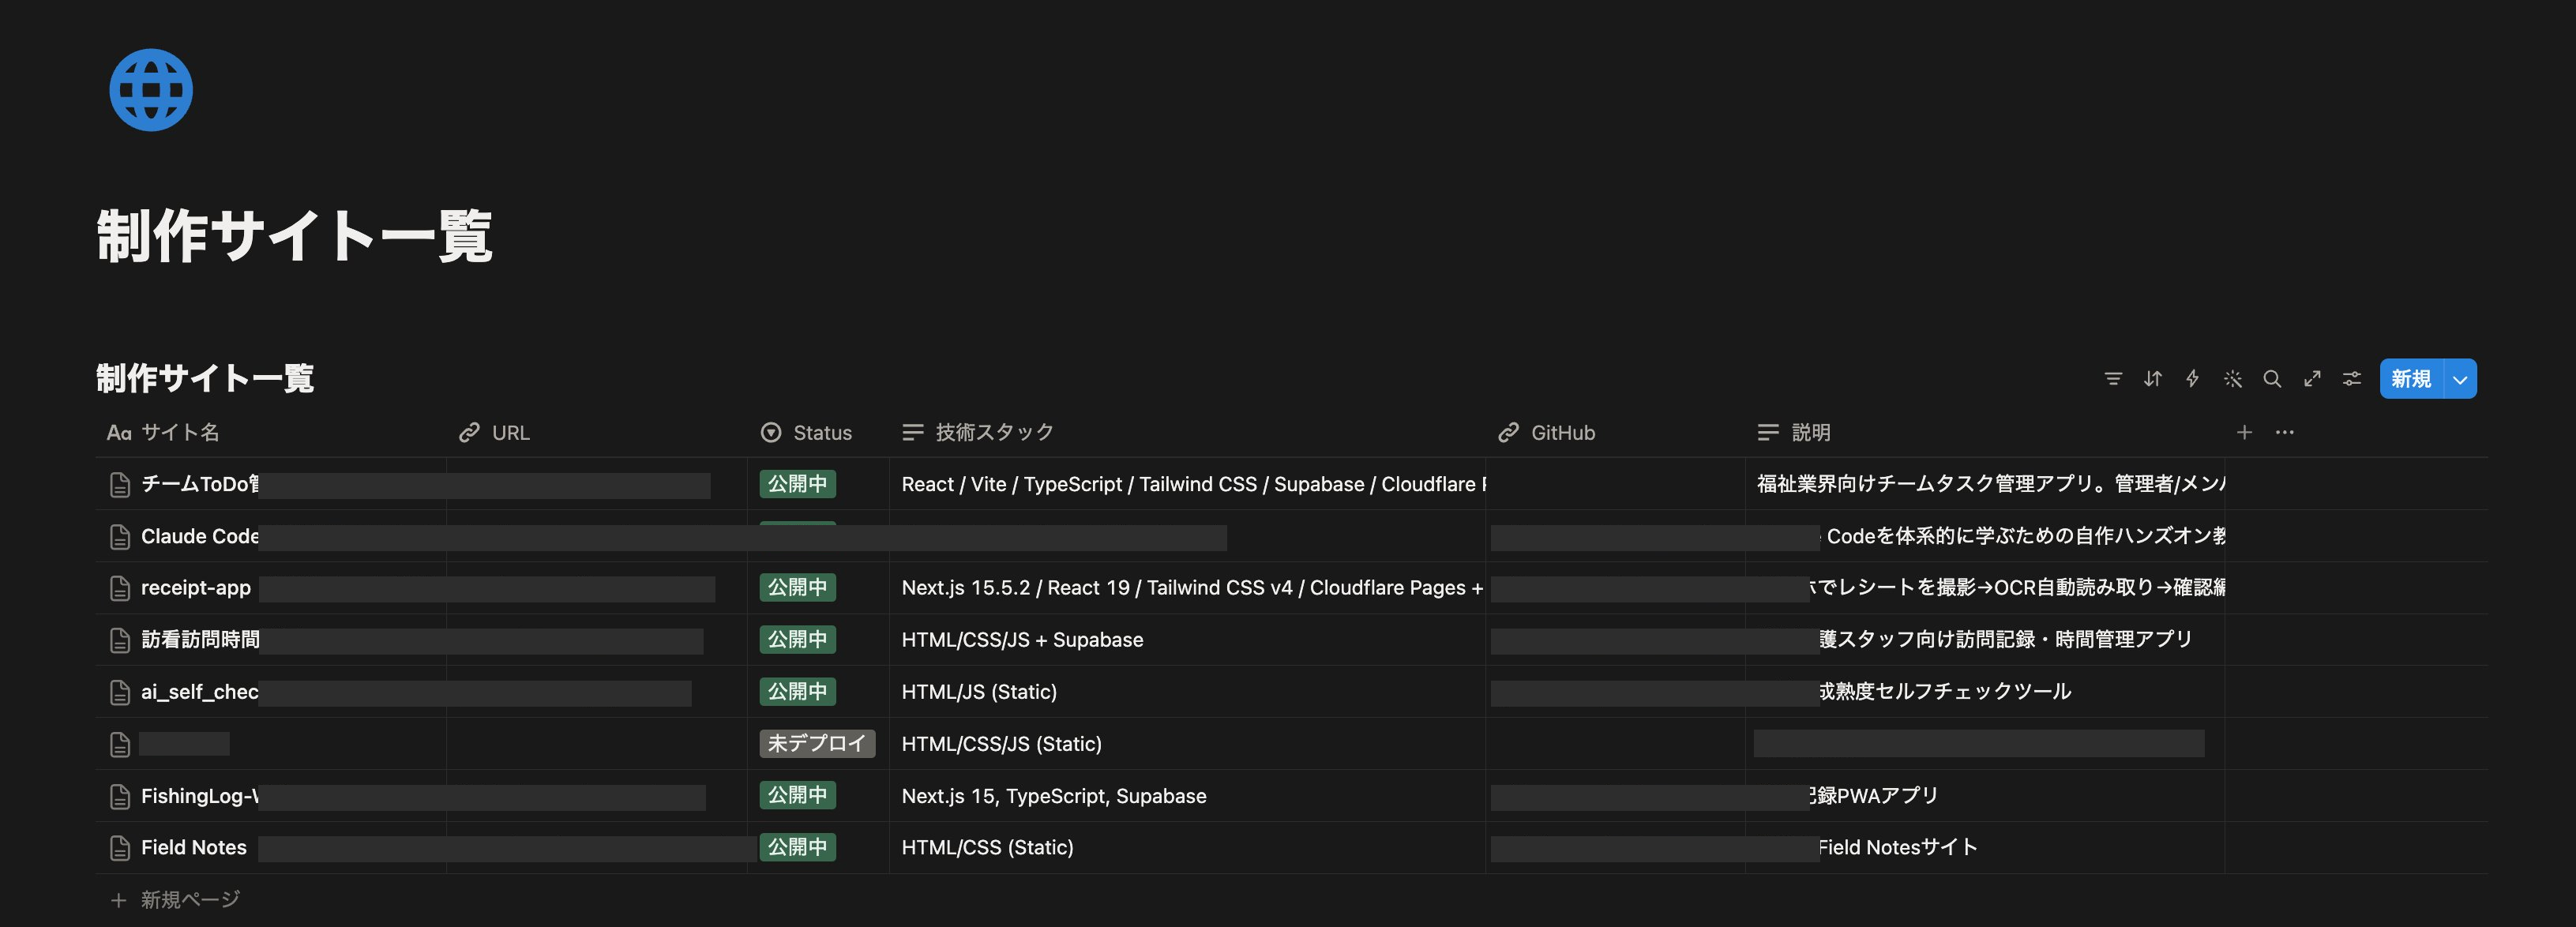Click 新規ページ to add row
Image resolution: width=2576 pixels, height=927 pixels.
(175, 900)
